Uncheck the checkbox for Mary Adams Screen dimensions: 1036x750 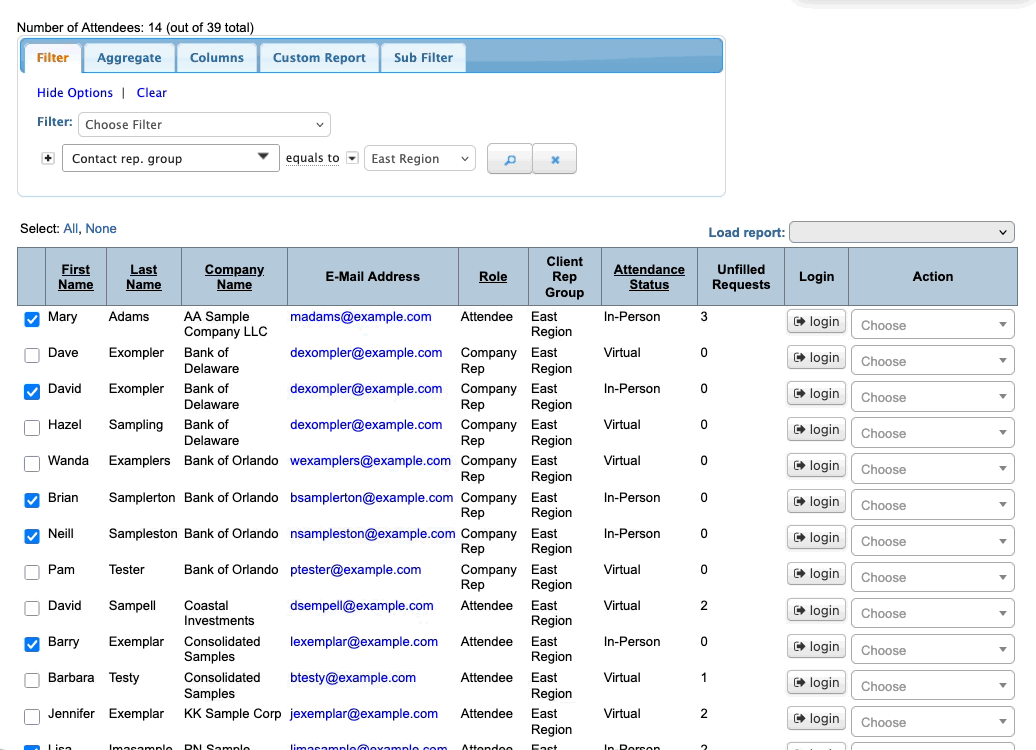pyautogui.click(x=32, y=320)
